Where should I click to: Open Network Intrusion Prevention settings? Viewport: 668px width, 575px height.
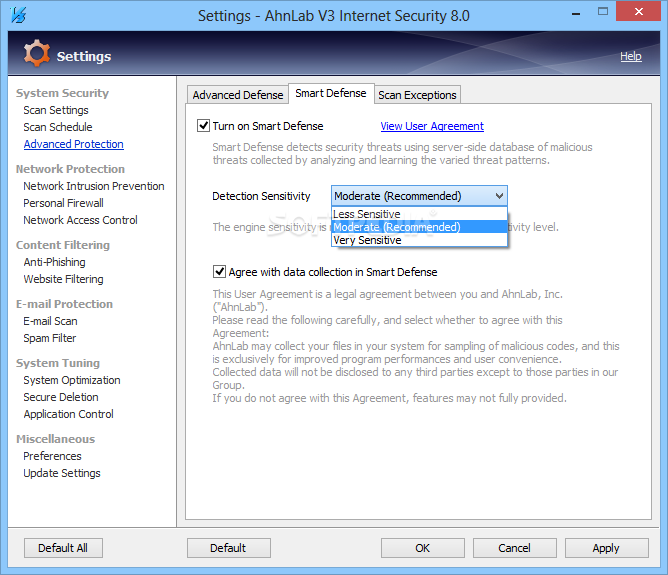[x=94, y=186]
